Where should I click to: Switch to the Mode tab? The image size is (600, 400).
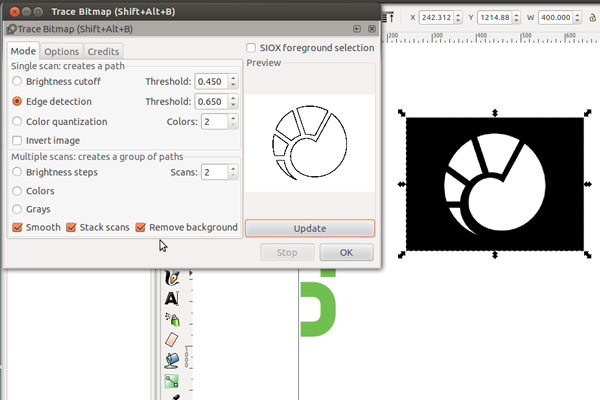23,51
